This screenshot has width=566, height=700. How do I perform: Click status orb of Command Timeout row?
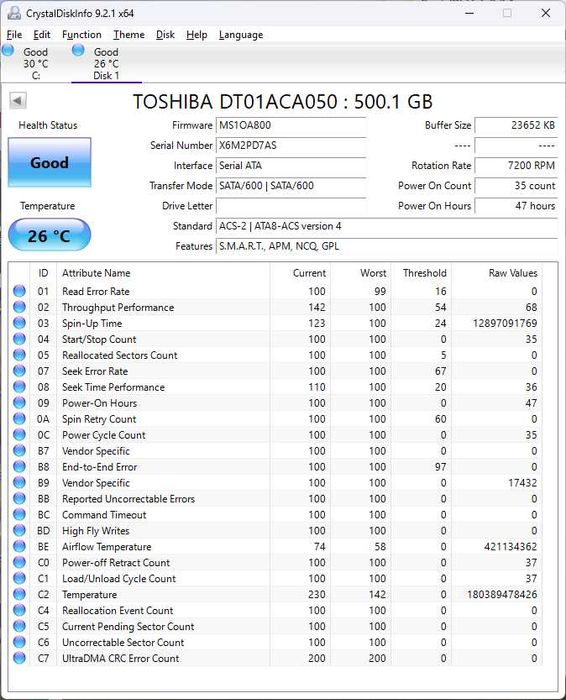pyautogui.click(x=19, y=514)
